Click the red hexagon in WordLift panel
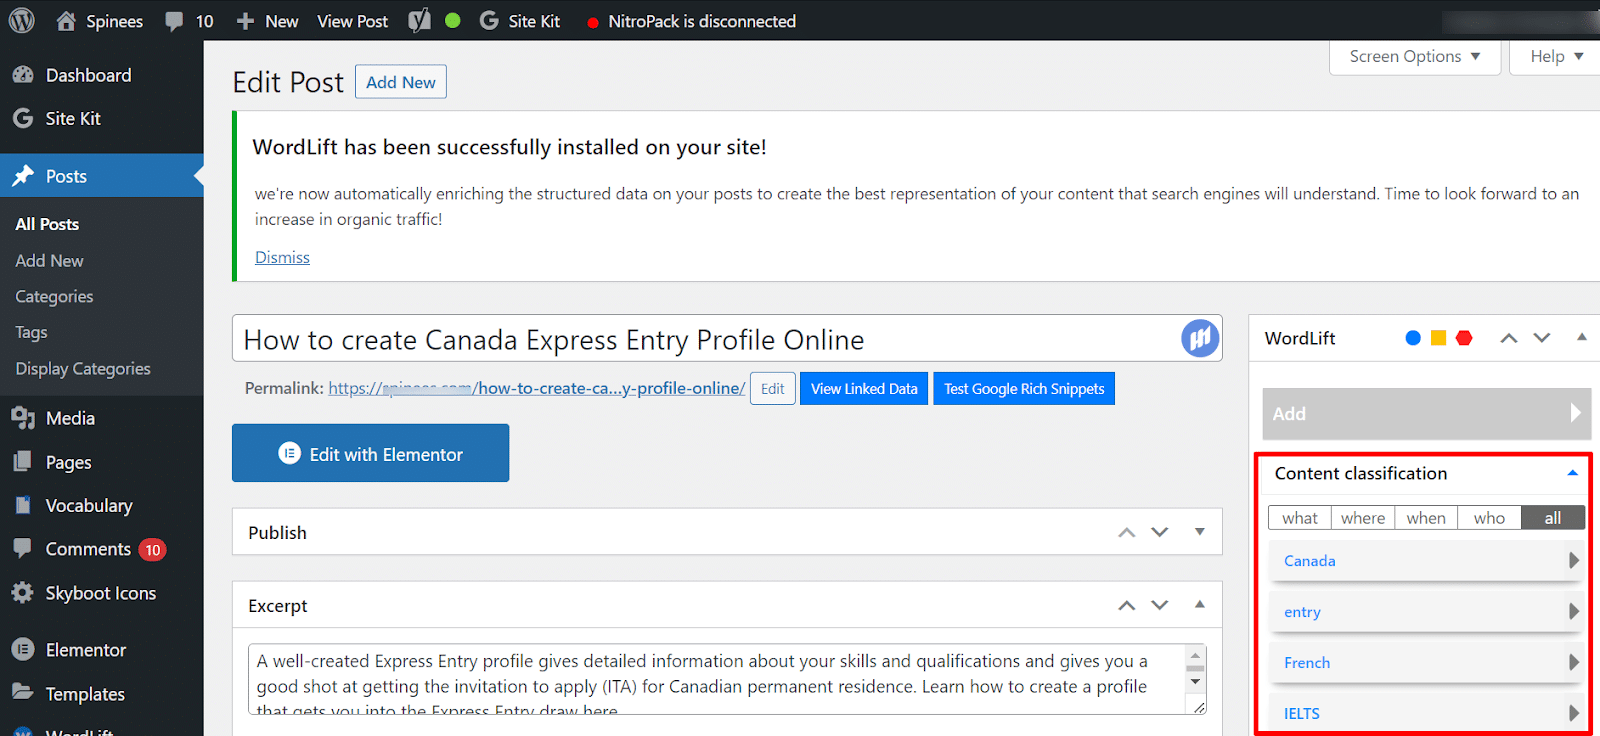Image resolution: width=1600 pixels, height=736 pixels. click(1464, 338)
